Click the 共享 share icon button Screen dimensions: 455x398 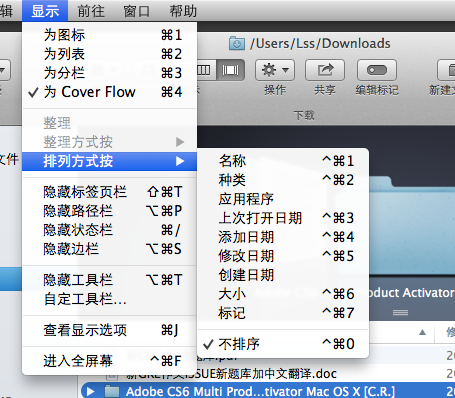(x=325, y=70)
